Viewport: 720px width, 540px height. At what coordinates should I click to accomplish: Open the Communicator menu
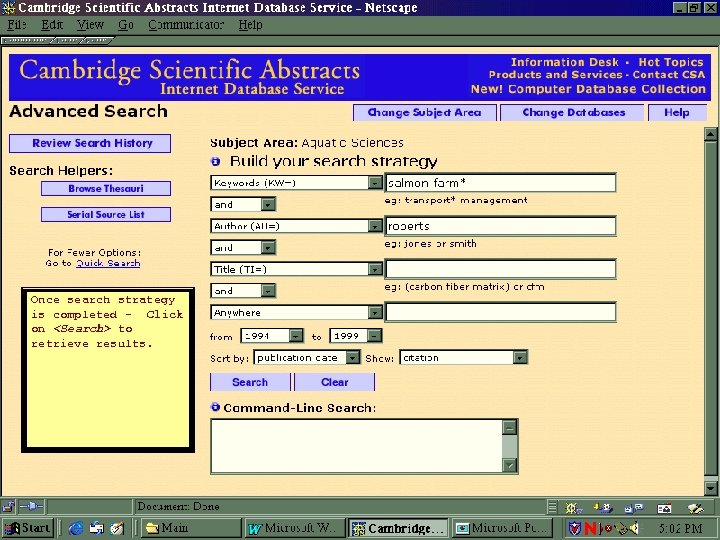pyautogui.click(x=186, y=25)
